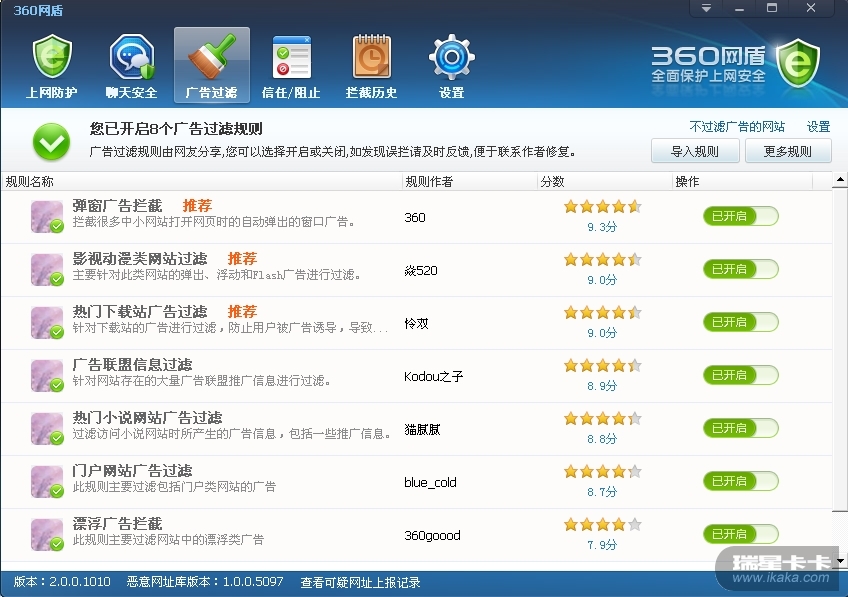Image resolution: width=848 pixels, height=597 pixels.
Task: Click the scrollbar down arrow
Action: pyautogui.click(x=840, y=561)
